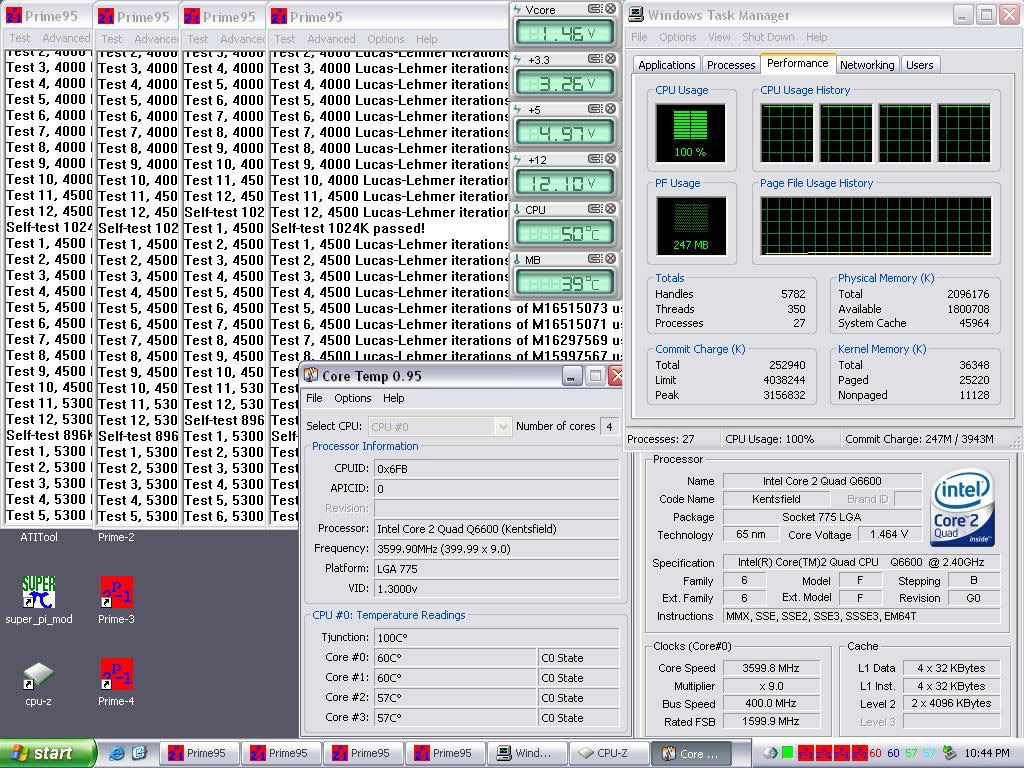Click the Internet Explorer quick launch icon
The image size is (1024, 768).
[117, 753]
